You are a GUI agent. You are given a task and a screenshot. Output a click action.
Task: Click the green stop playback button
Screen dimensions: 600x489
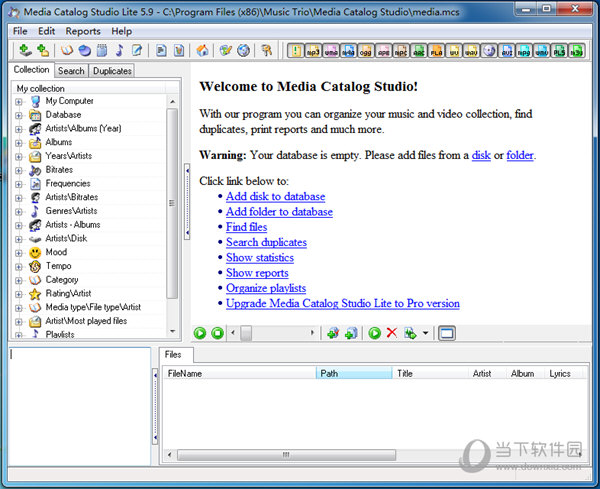(x=217, y=333)
